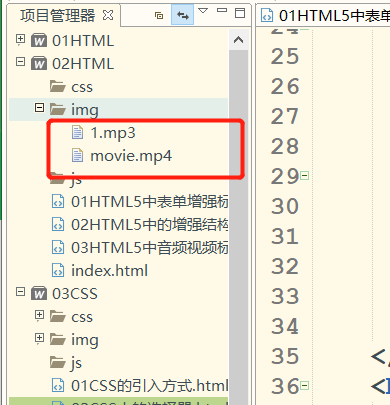390x405 pixels.
Task: Click the collapse all icon in project manager
Action: [159, 15]
